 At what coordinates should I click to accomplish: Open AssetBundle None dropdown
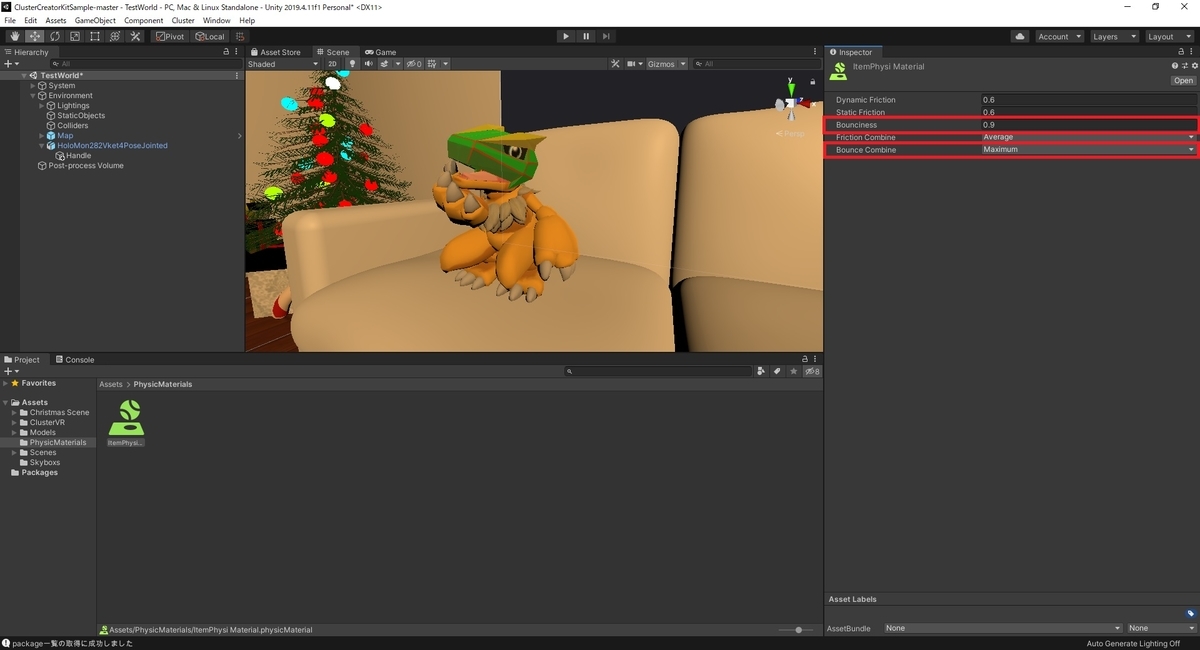[x=1002, y=628]
